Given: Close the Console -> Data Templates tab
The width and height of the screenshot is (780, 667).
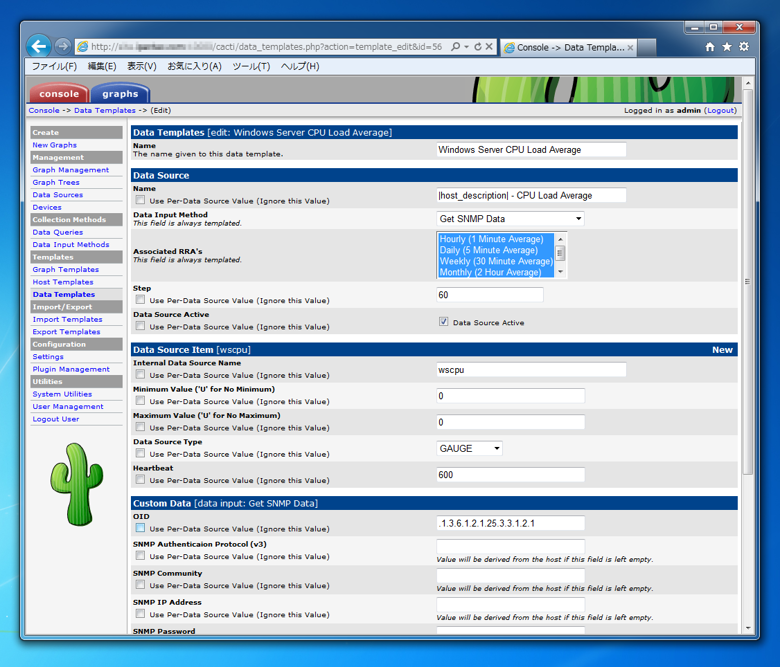Looking at the screenshot, I should 630,48.
